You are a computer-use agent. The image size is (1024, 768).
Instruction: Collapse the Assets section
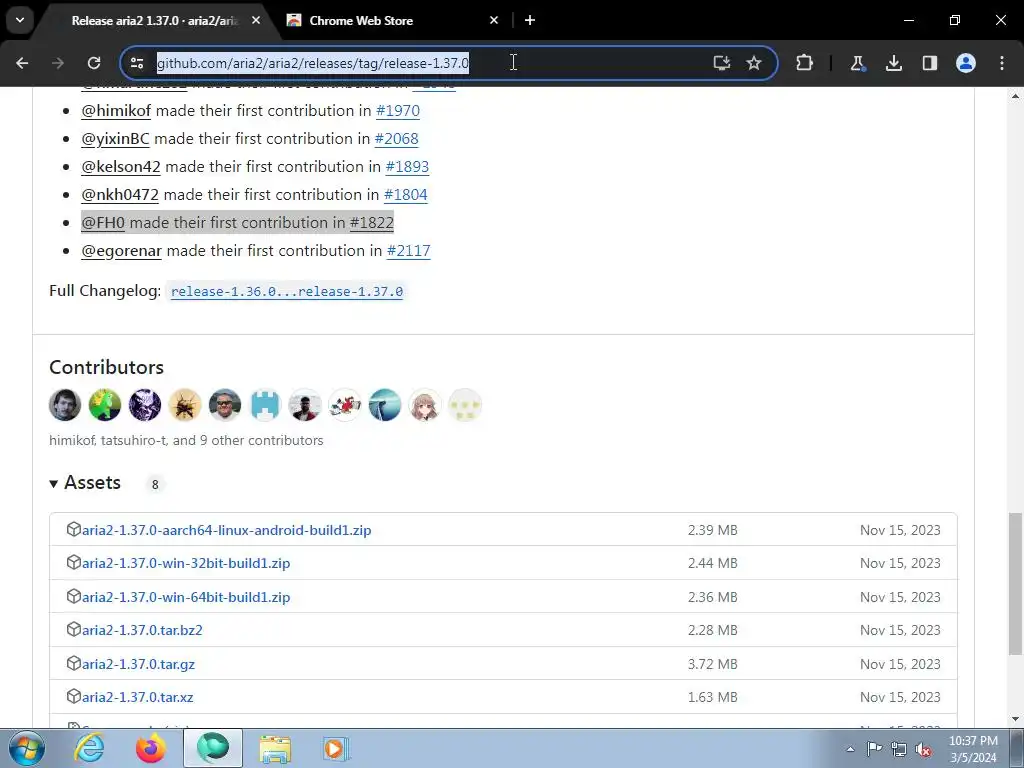(x=86, y=483)
